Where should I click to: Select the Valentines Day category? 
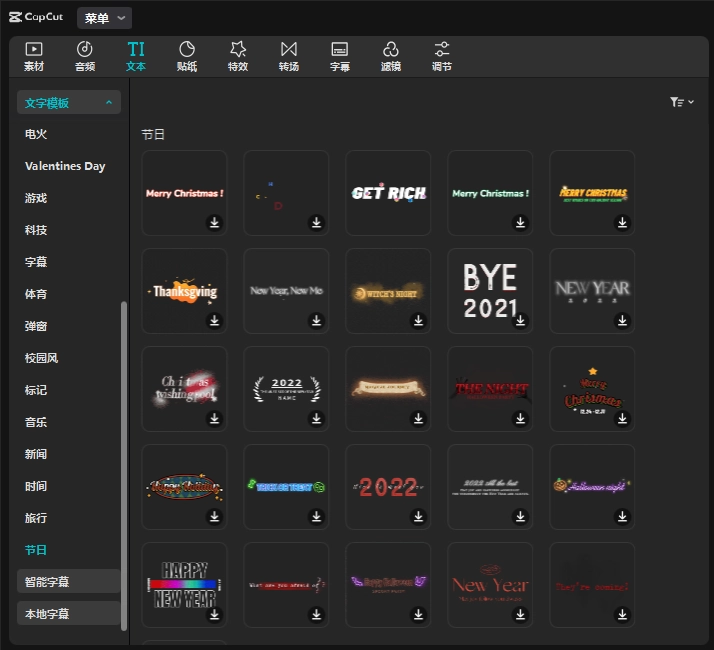tap(65, 166)
